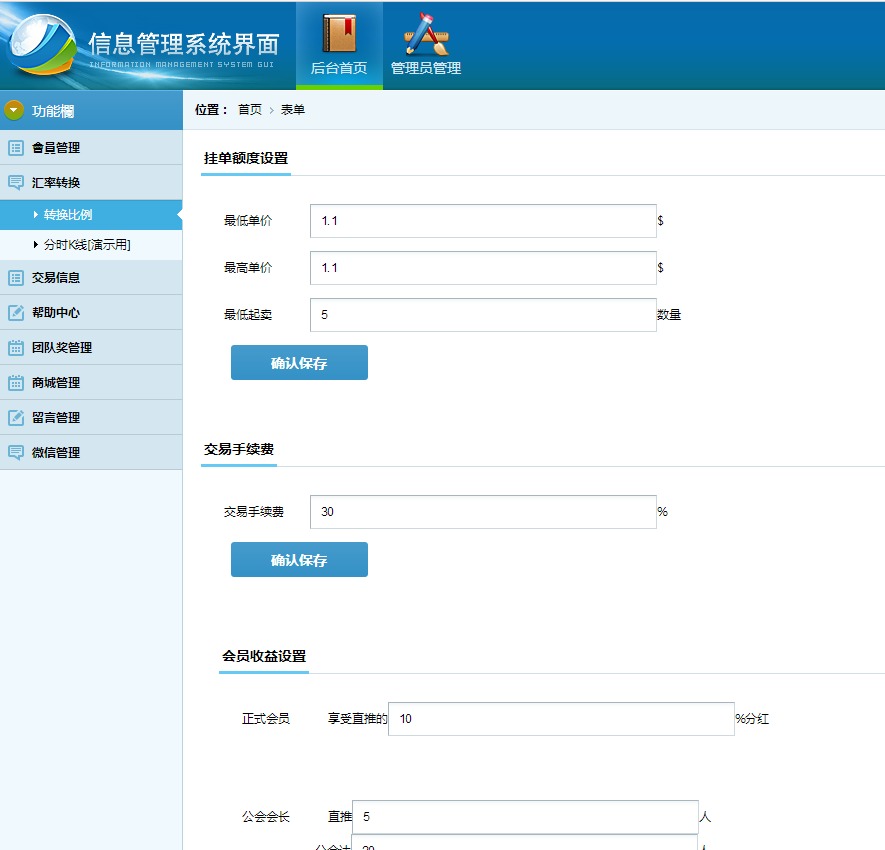Open 帮助中心 menu section

(91, 313)
